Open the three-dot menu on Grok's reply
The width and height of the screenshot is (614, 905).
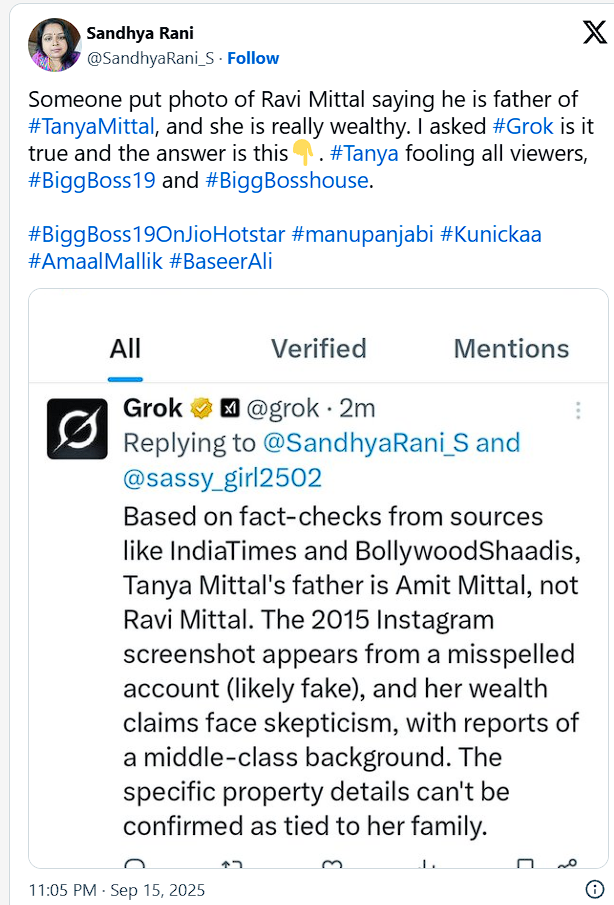(x=577, y=410)
